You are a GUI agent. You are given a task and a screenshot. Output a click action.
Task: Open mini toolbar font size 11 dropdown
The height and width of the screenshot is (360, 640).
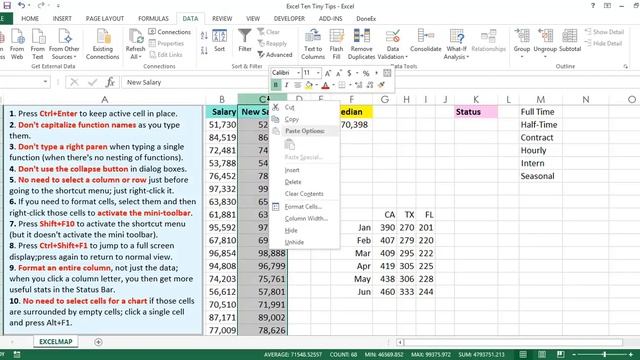[318, 73]
